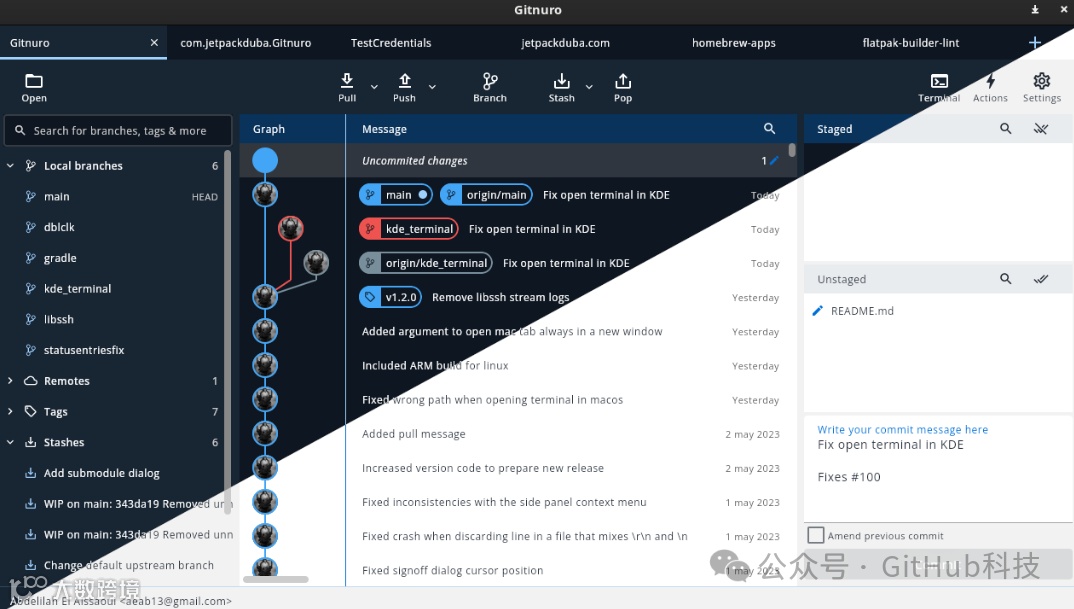Expand the Tags section
The height and width of the screenshot is (609, 1074).
click(10, 411)
